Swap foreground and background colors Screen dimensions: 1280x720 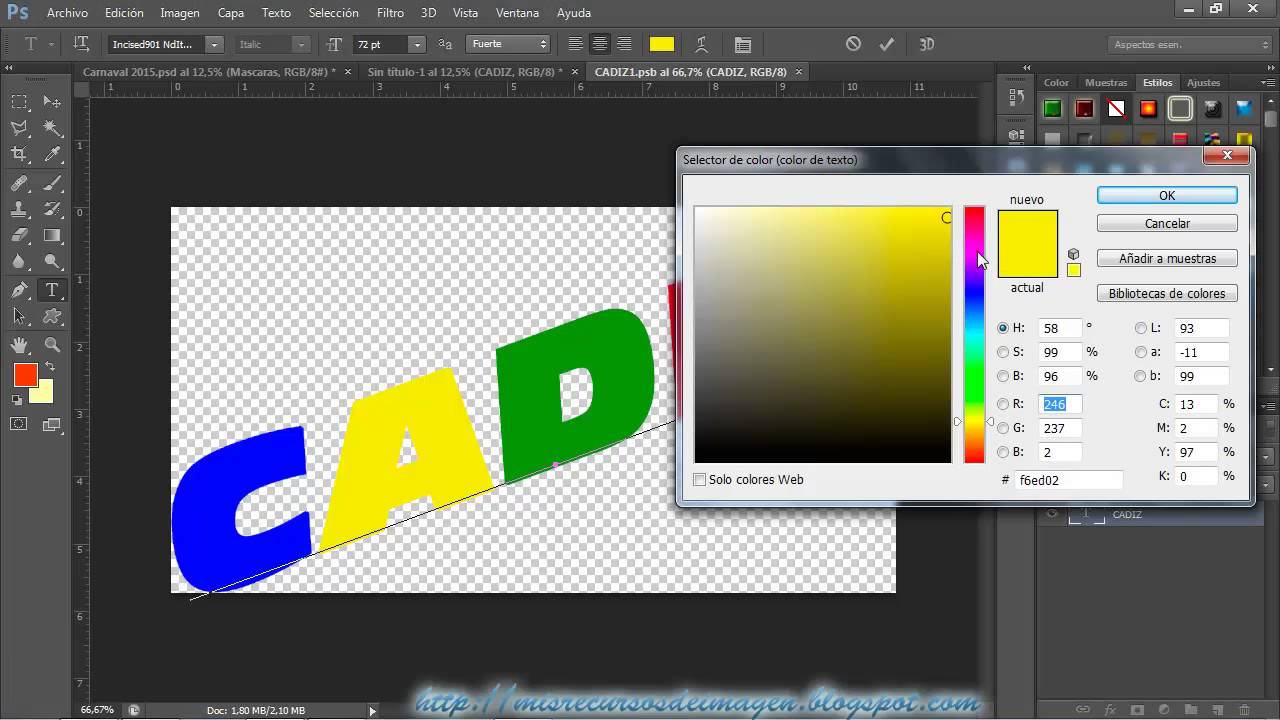tap(50, 368)
